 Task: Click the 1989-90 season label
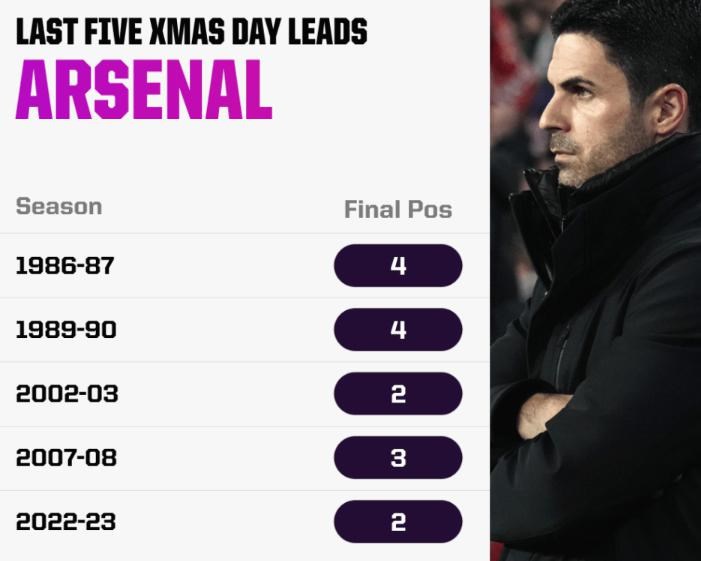pyautogui.click(x=66, y=330)
